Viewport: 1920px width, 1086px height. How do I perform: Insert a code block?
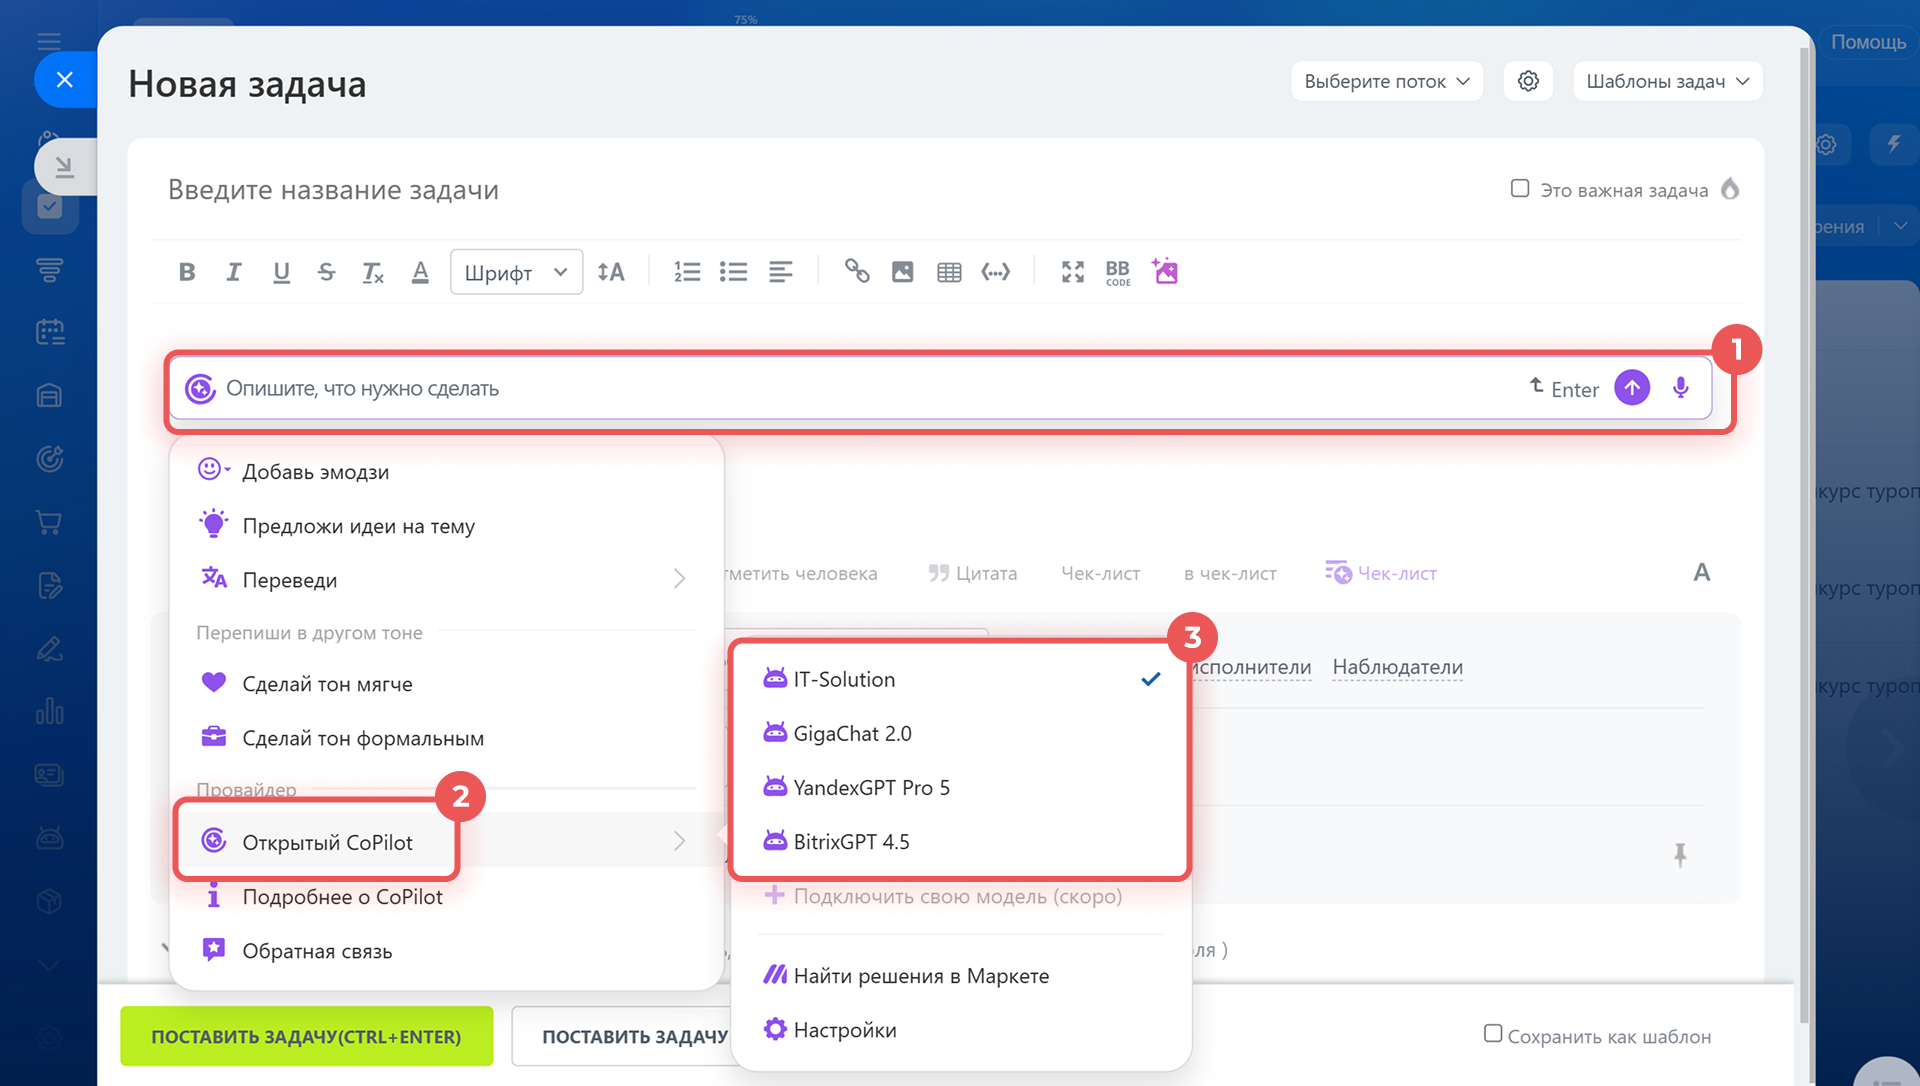(995, 272)
